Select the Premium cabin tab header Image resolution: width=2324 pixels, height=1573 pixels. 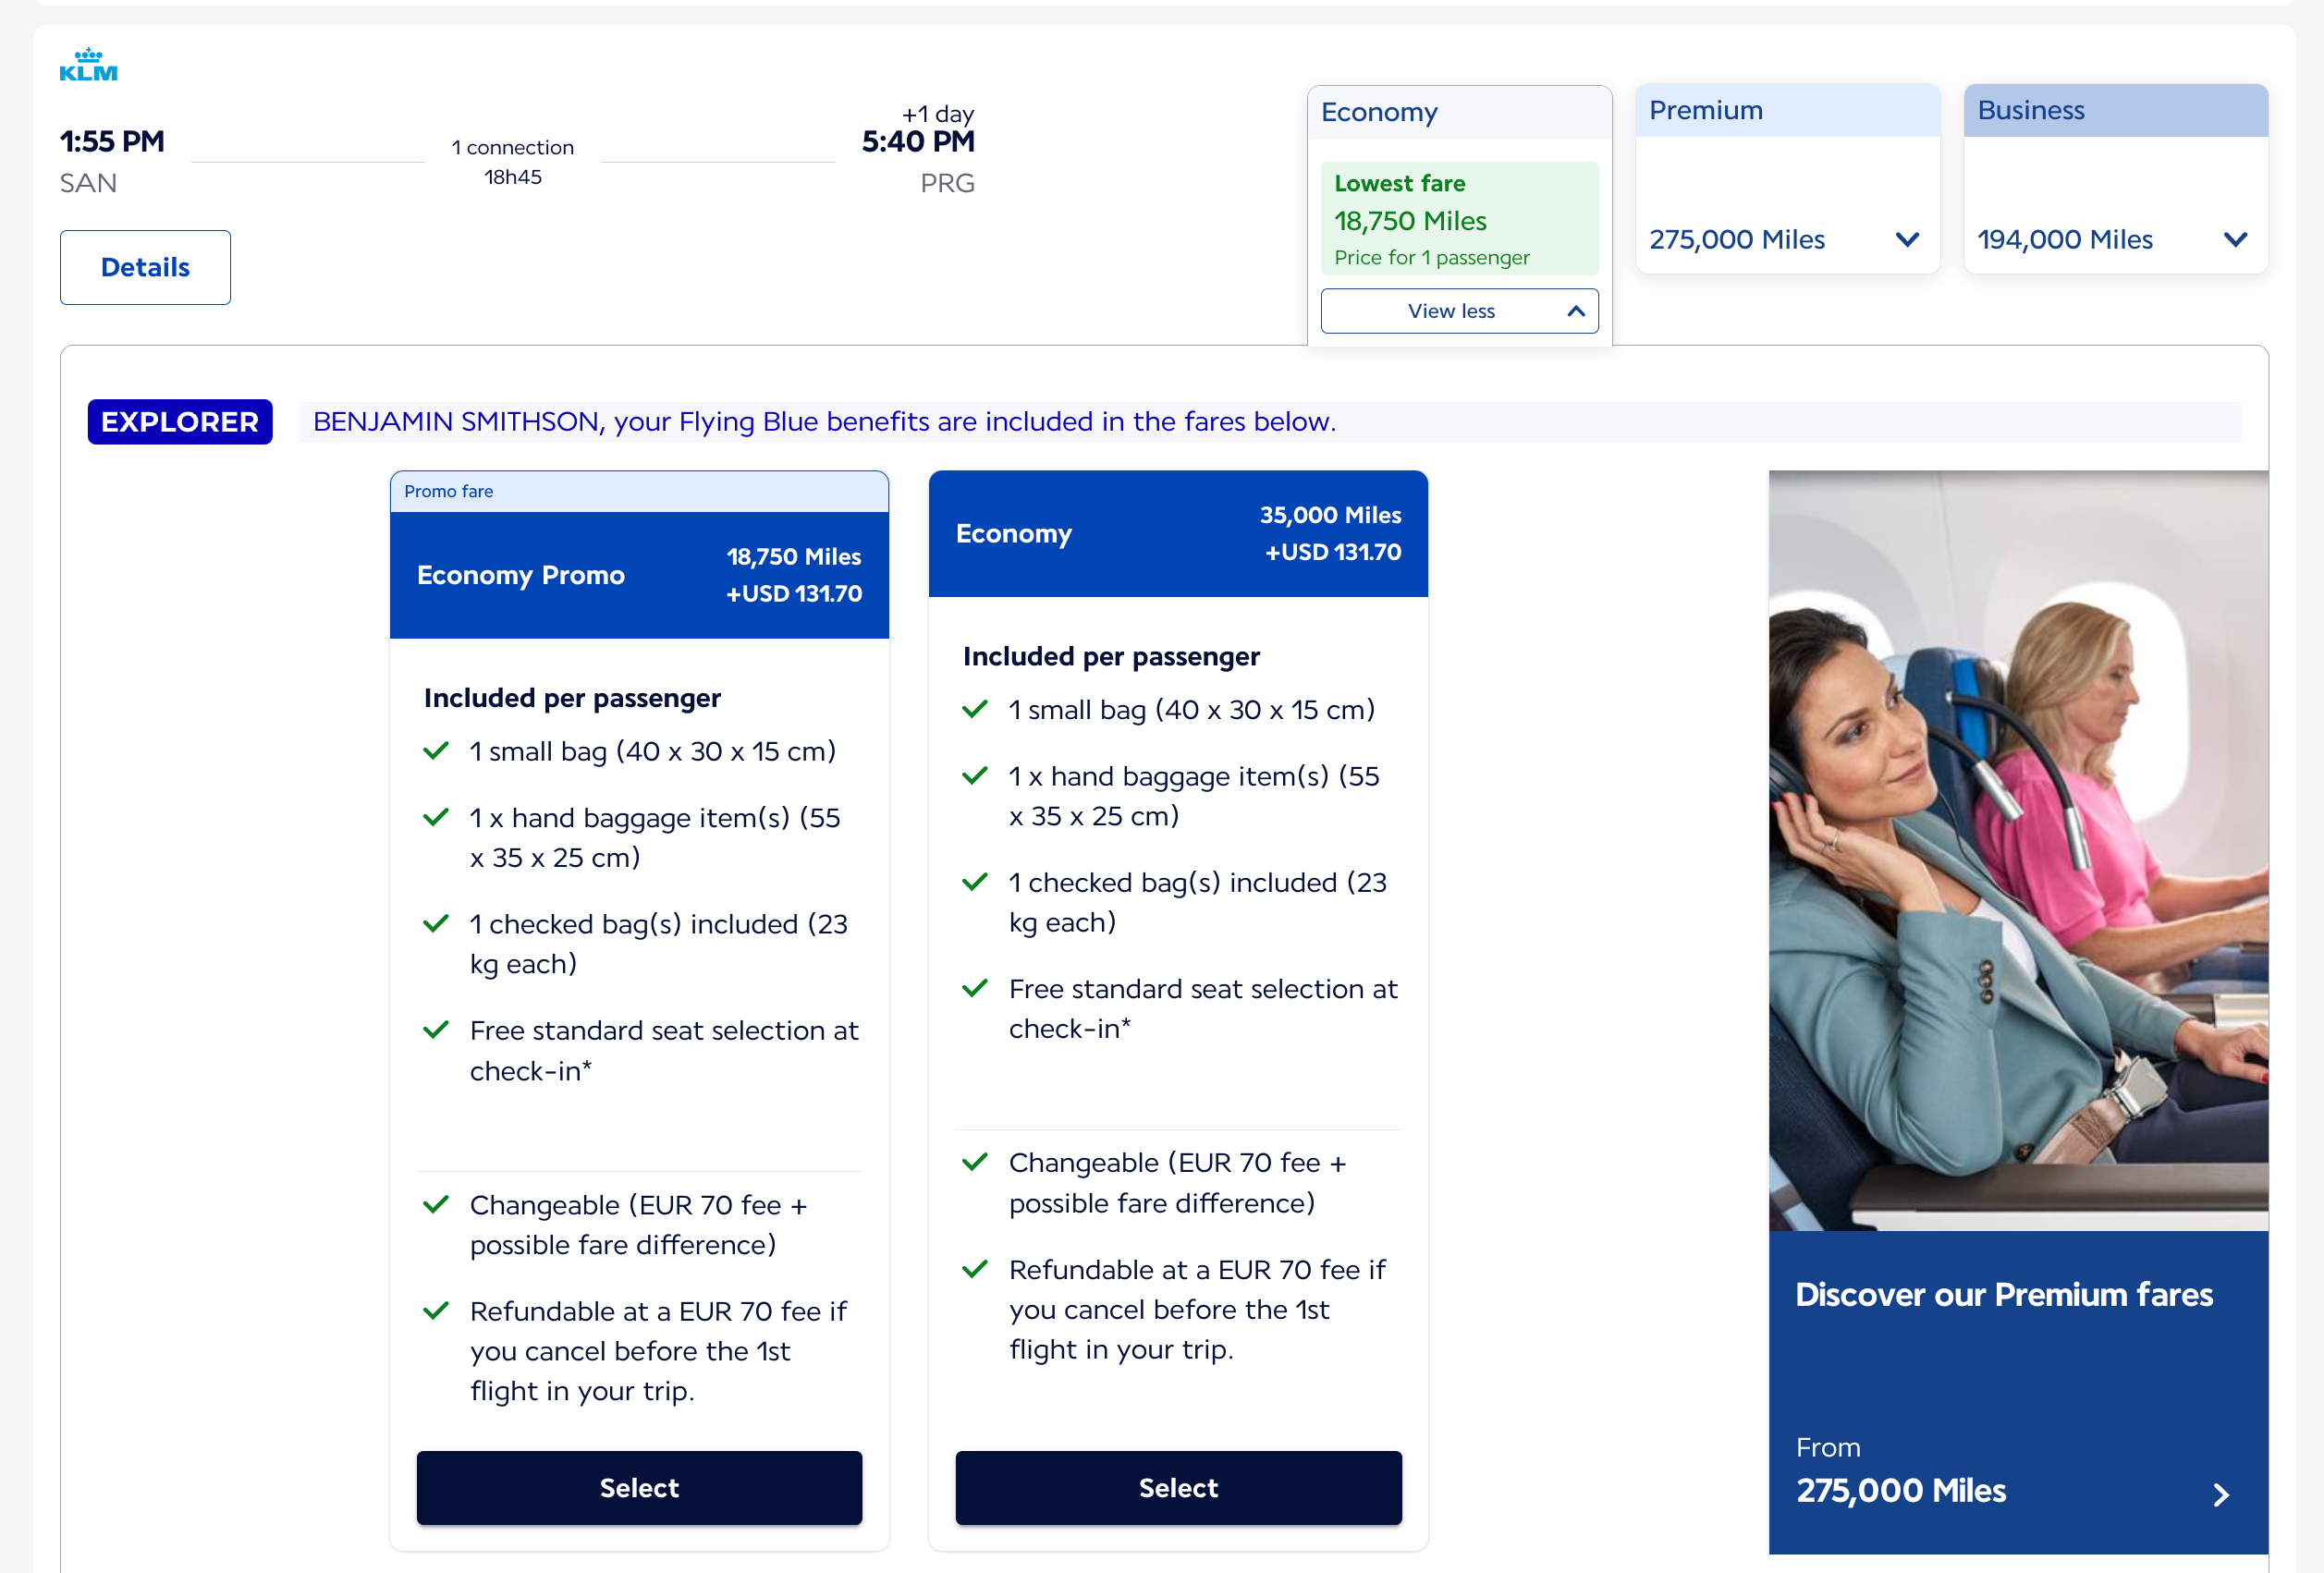pyautogui.click(x=1787, y=110)
